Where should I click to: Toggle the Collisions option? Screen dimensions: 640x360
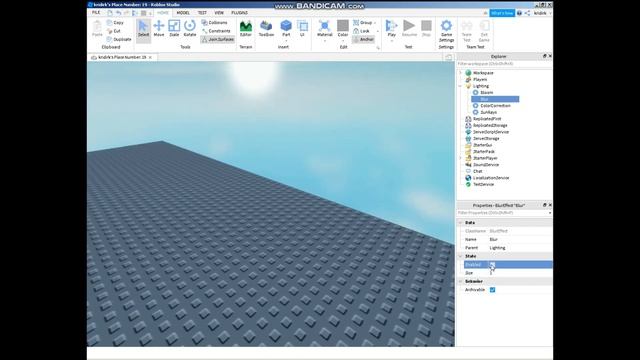point(215,23)
